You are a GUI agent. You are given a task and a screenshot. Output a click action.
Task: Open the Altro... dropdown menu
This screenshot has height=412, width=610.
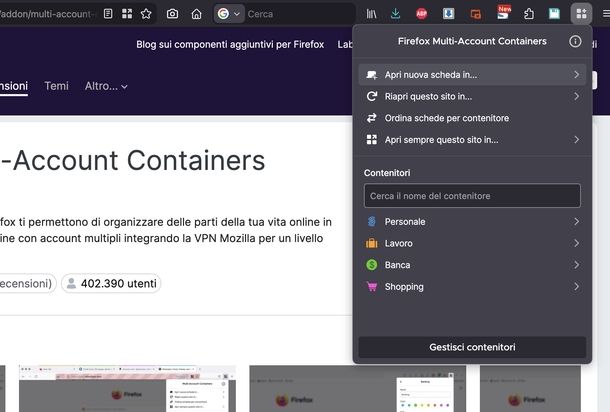tap(106, 86)
